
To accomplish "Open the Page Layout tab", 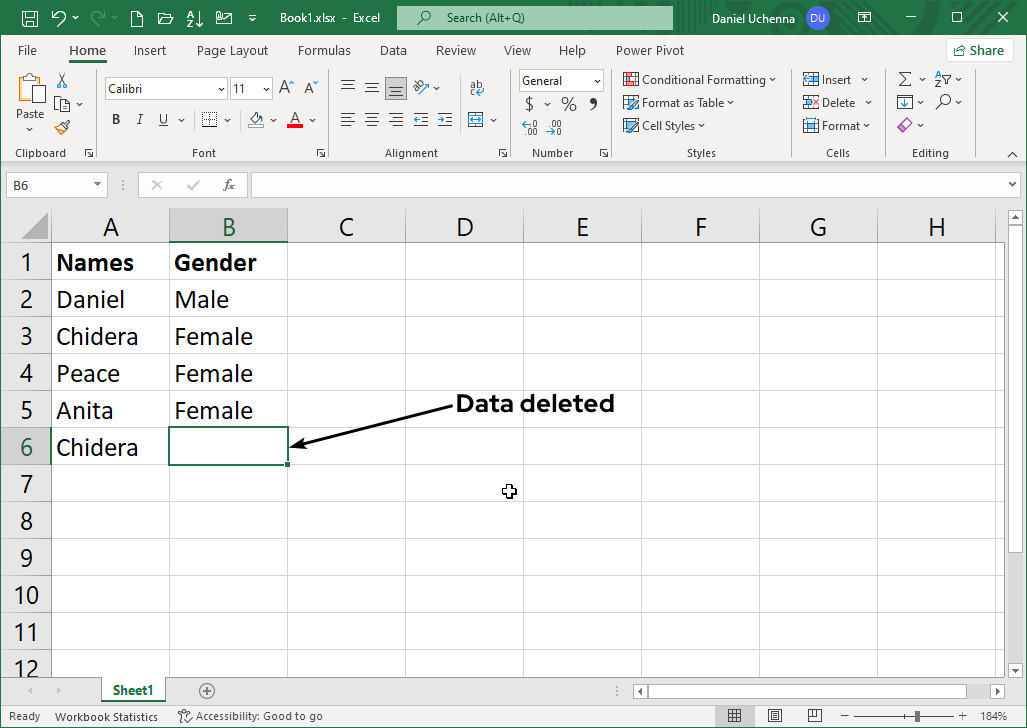I will [x=232, y=51].
